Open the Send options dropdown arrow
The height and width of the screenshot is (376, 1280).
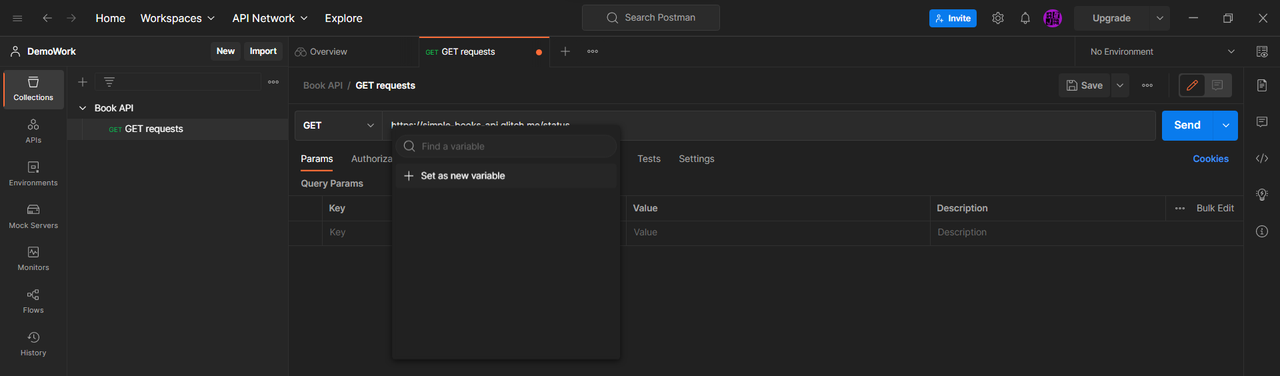[x=1226, y=125]
